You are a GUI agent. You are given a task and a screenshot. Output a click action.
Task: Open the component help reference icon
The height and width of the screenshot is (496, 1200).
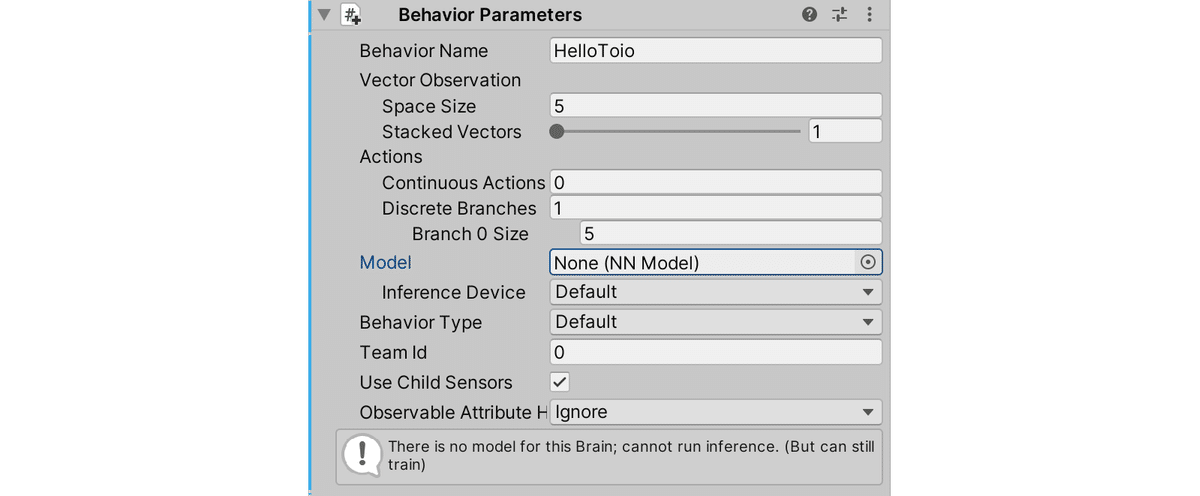810,15
